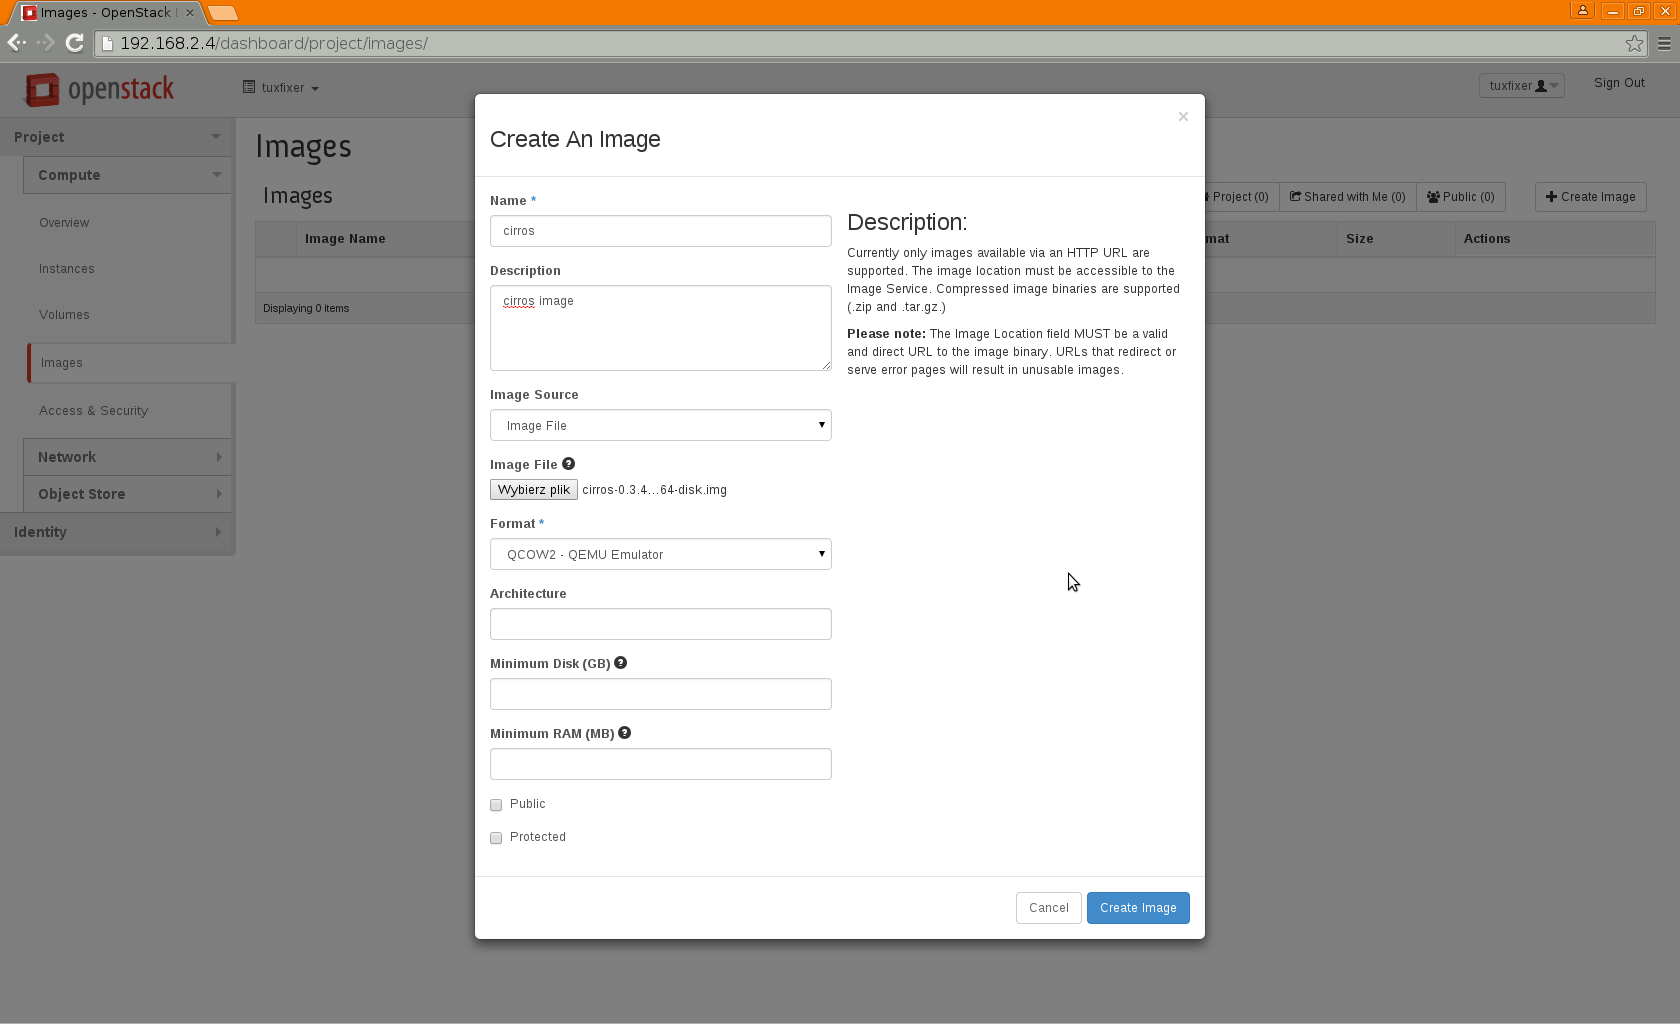Open Volumes in the sidebar
This screenshot has height=1024, width=1680.
pos(64,315)
